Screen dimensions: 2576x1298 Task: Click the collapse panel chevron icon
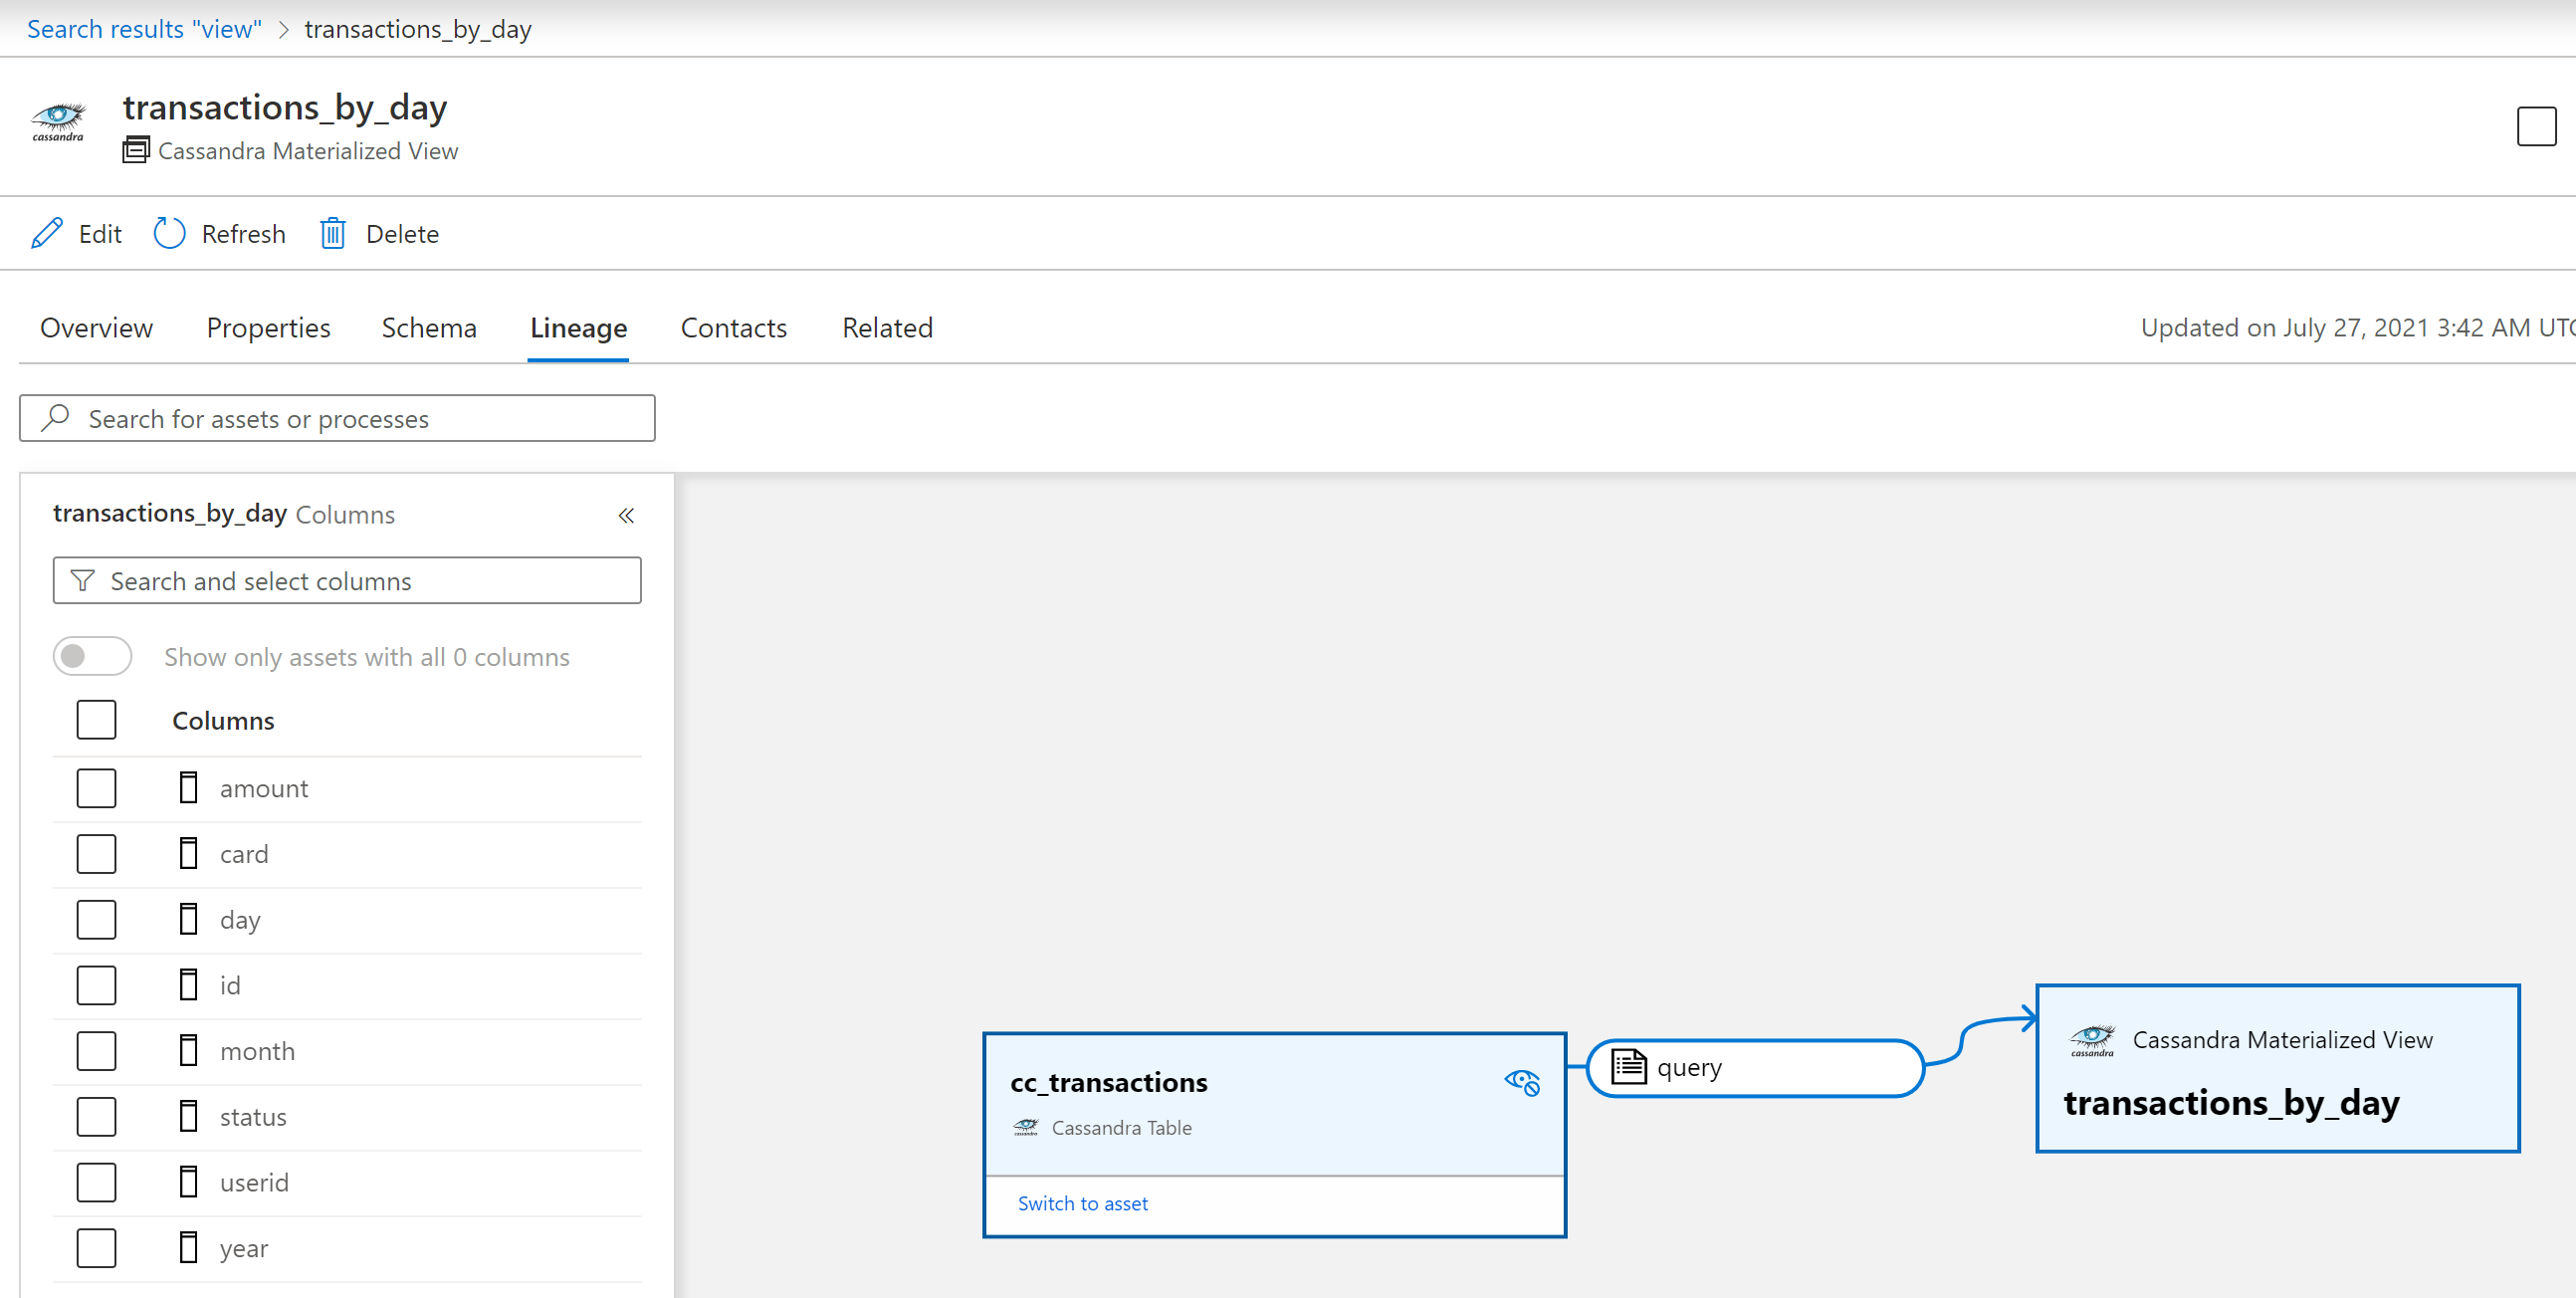(626, 515)
